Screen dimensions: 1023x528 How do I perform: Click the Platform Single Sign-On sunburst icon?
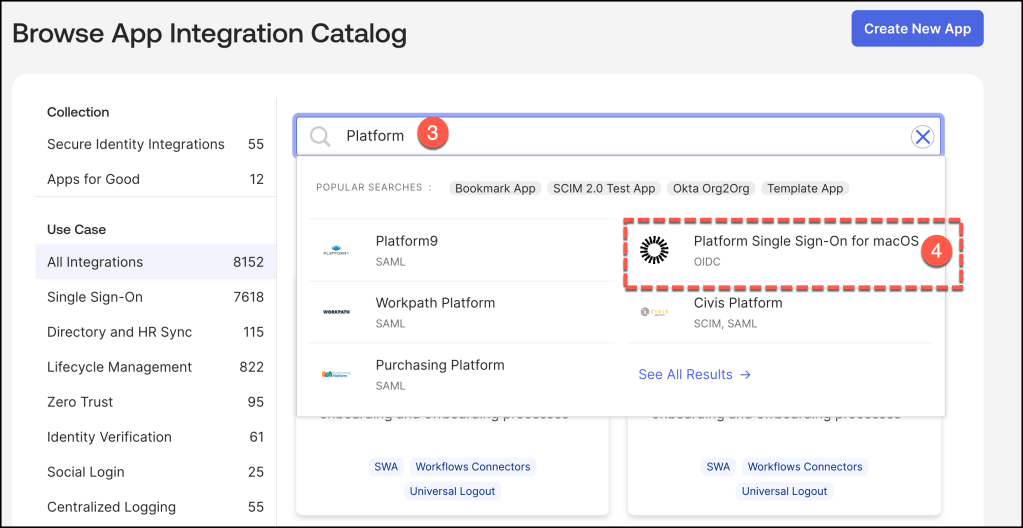654,251
